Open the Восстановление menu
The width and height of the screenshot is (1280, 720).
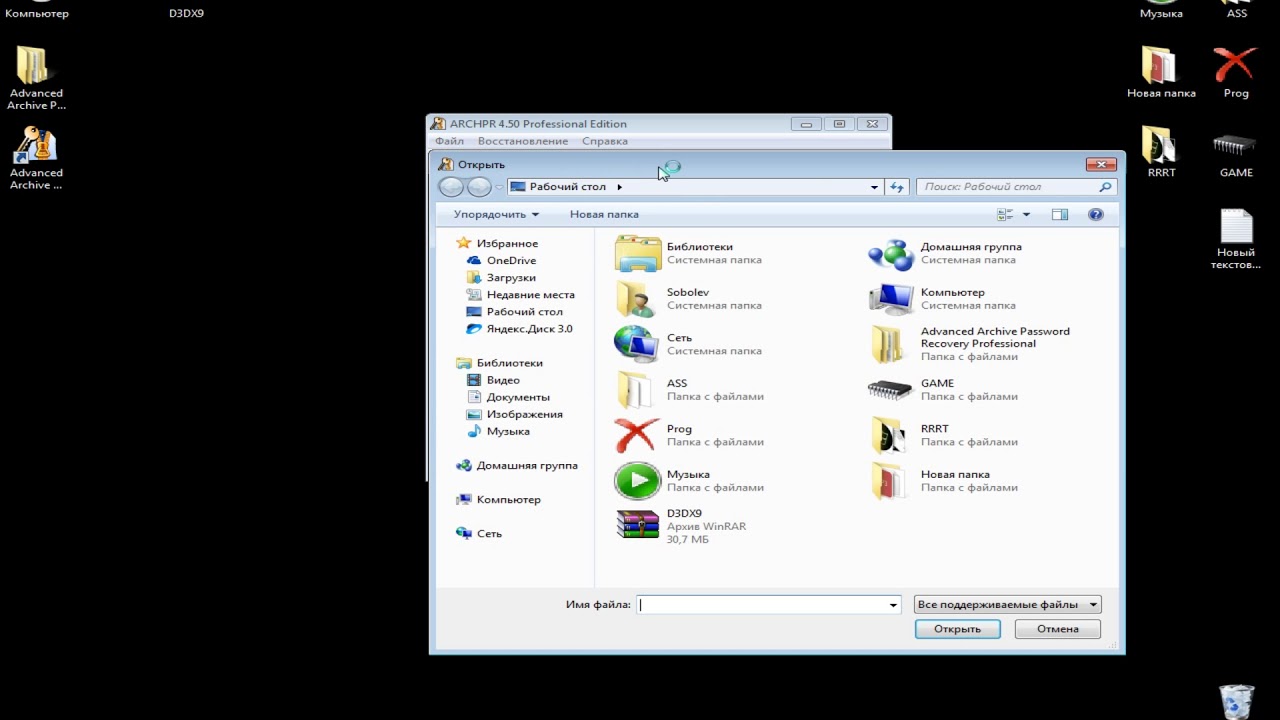click(x=522, y=141)
